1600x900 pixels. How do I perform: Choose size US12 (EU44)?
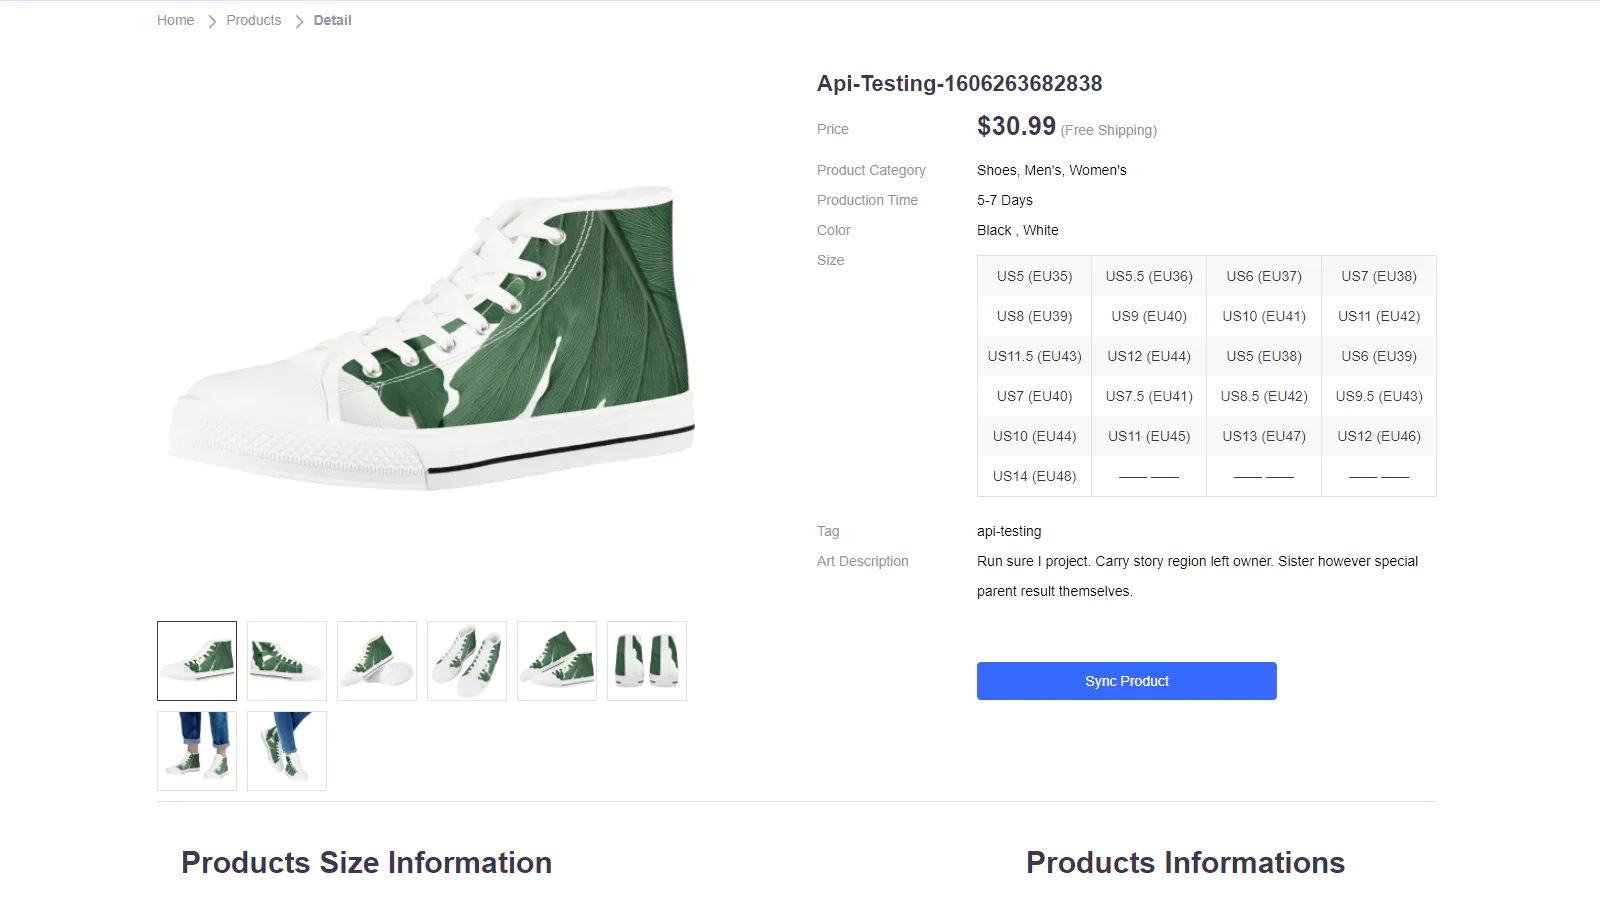coord(1149,356)
